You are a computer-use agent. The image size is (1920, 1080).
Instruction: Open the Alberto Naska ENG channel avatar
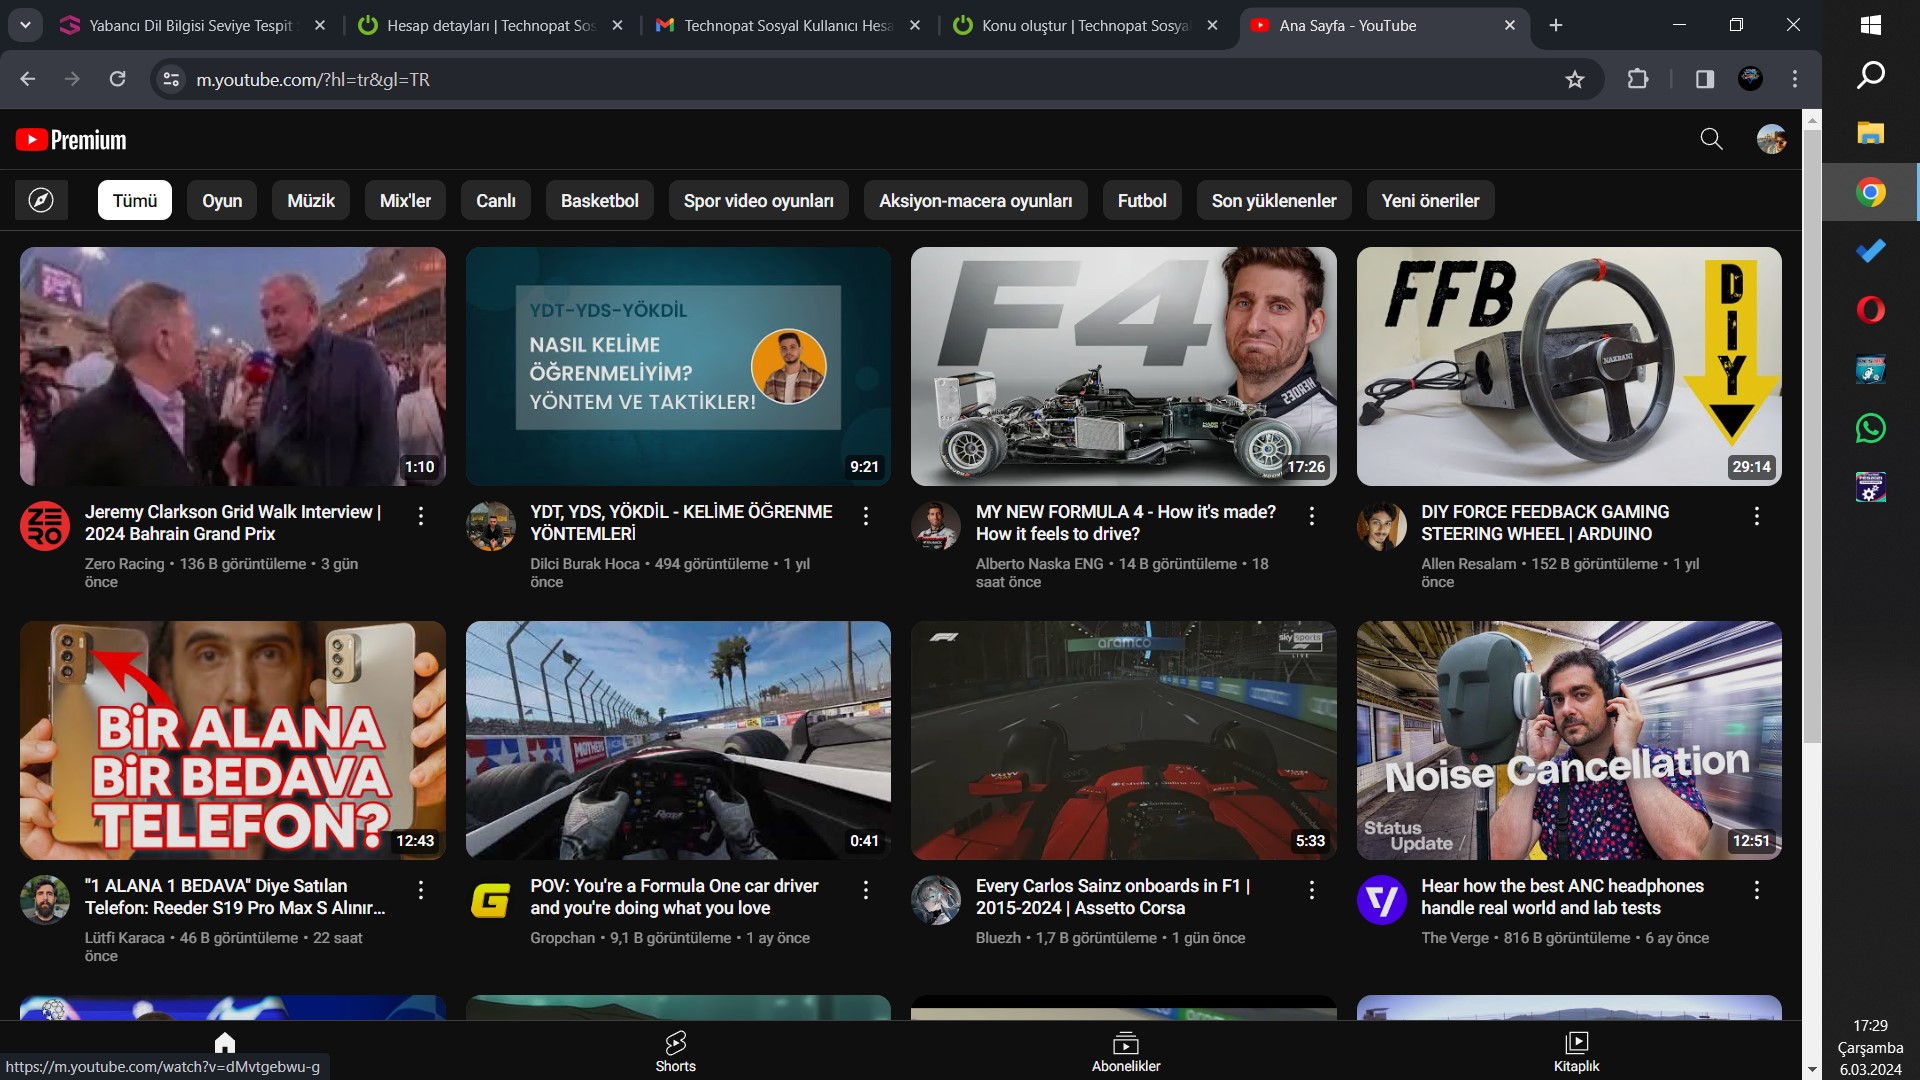tap(936, 526)
